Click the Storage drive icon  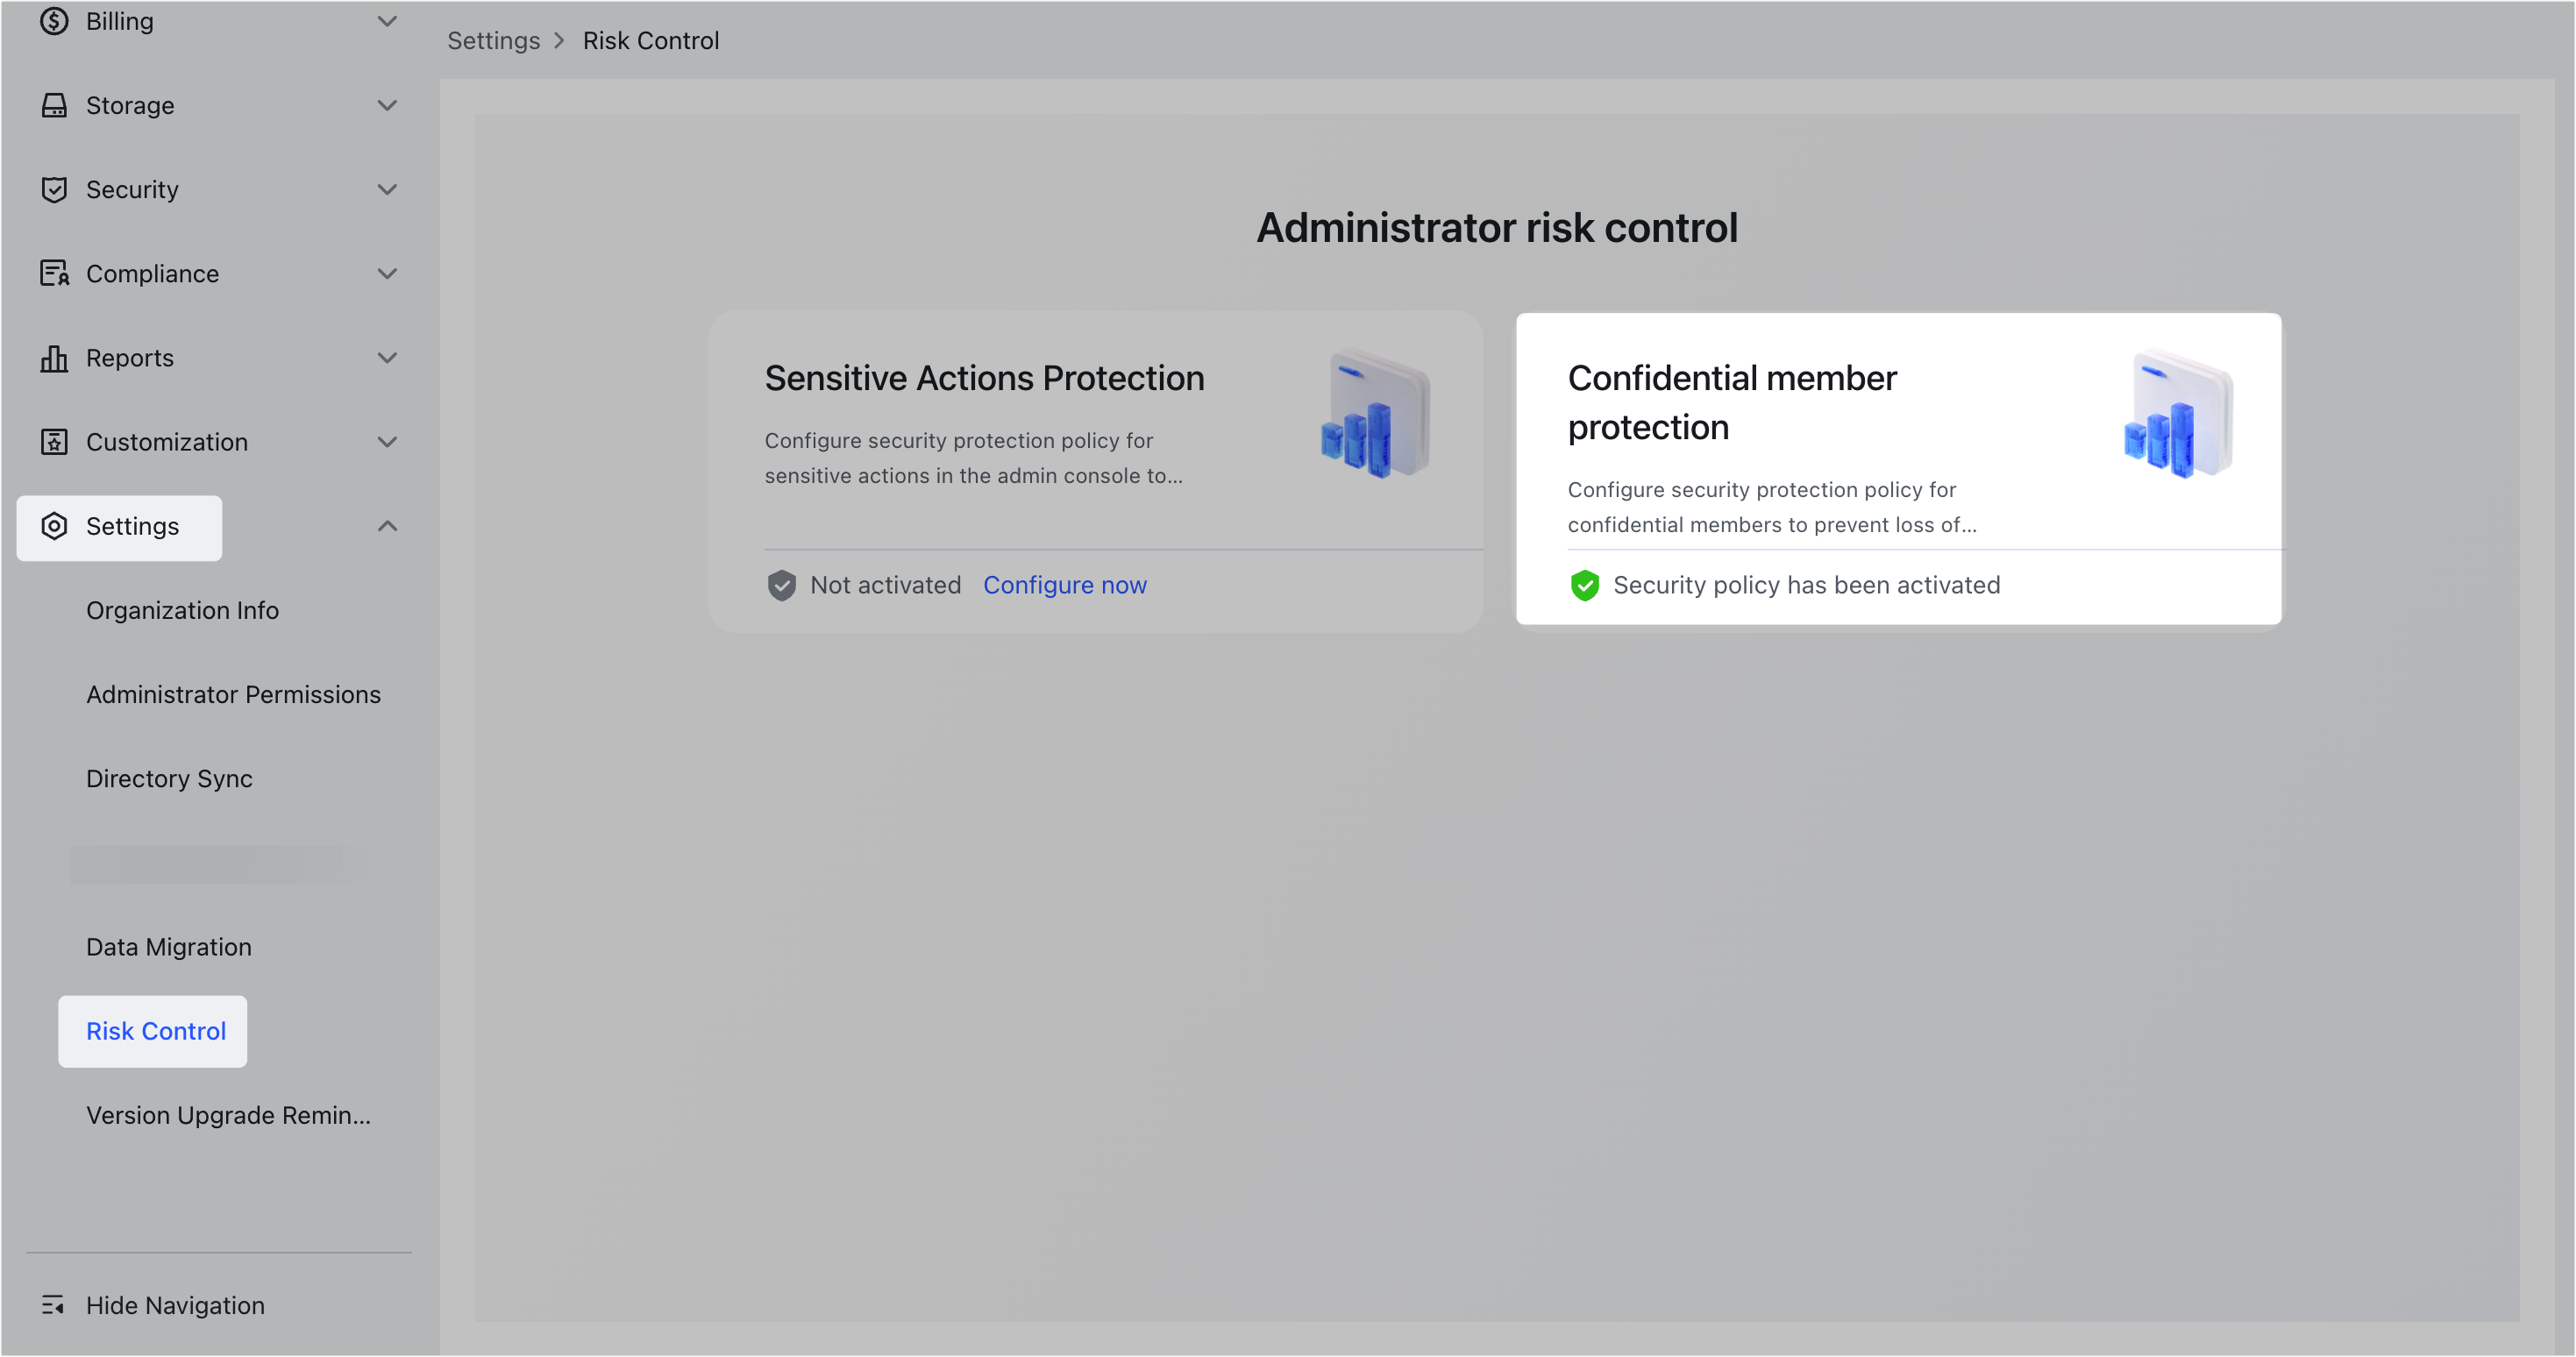click(x=54, y=105)
